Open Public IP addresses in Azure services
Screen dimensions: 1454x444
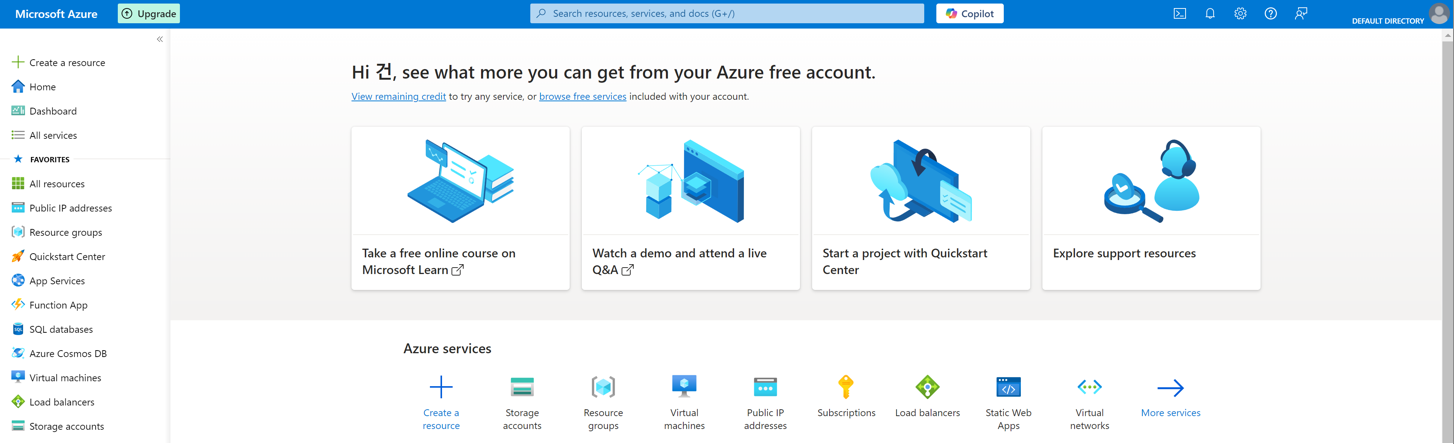click(x=765, y=403)
